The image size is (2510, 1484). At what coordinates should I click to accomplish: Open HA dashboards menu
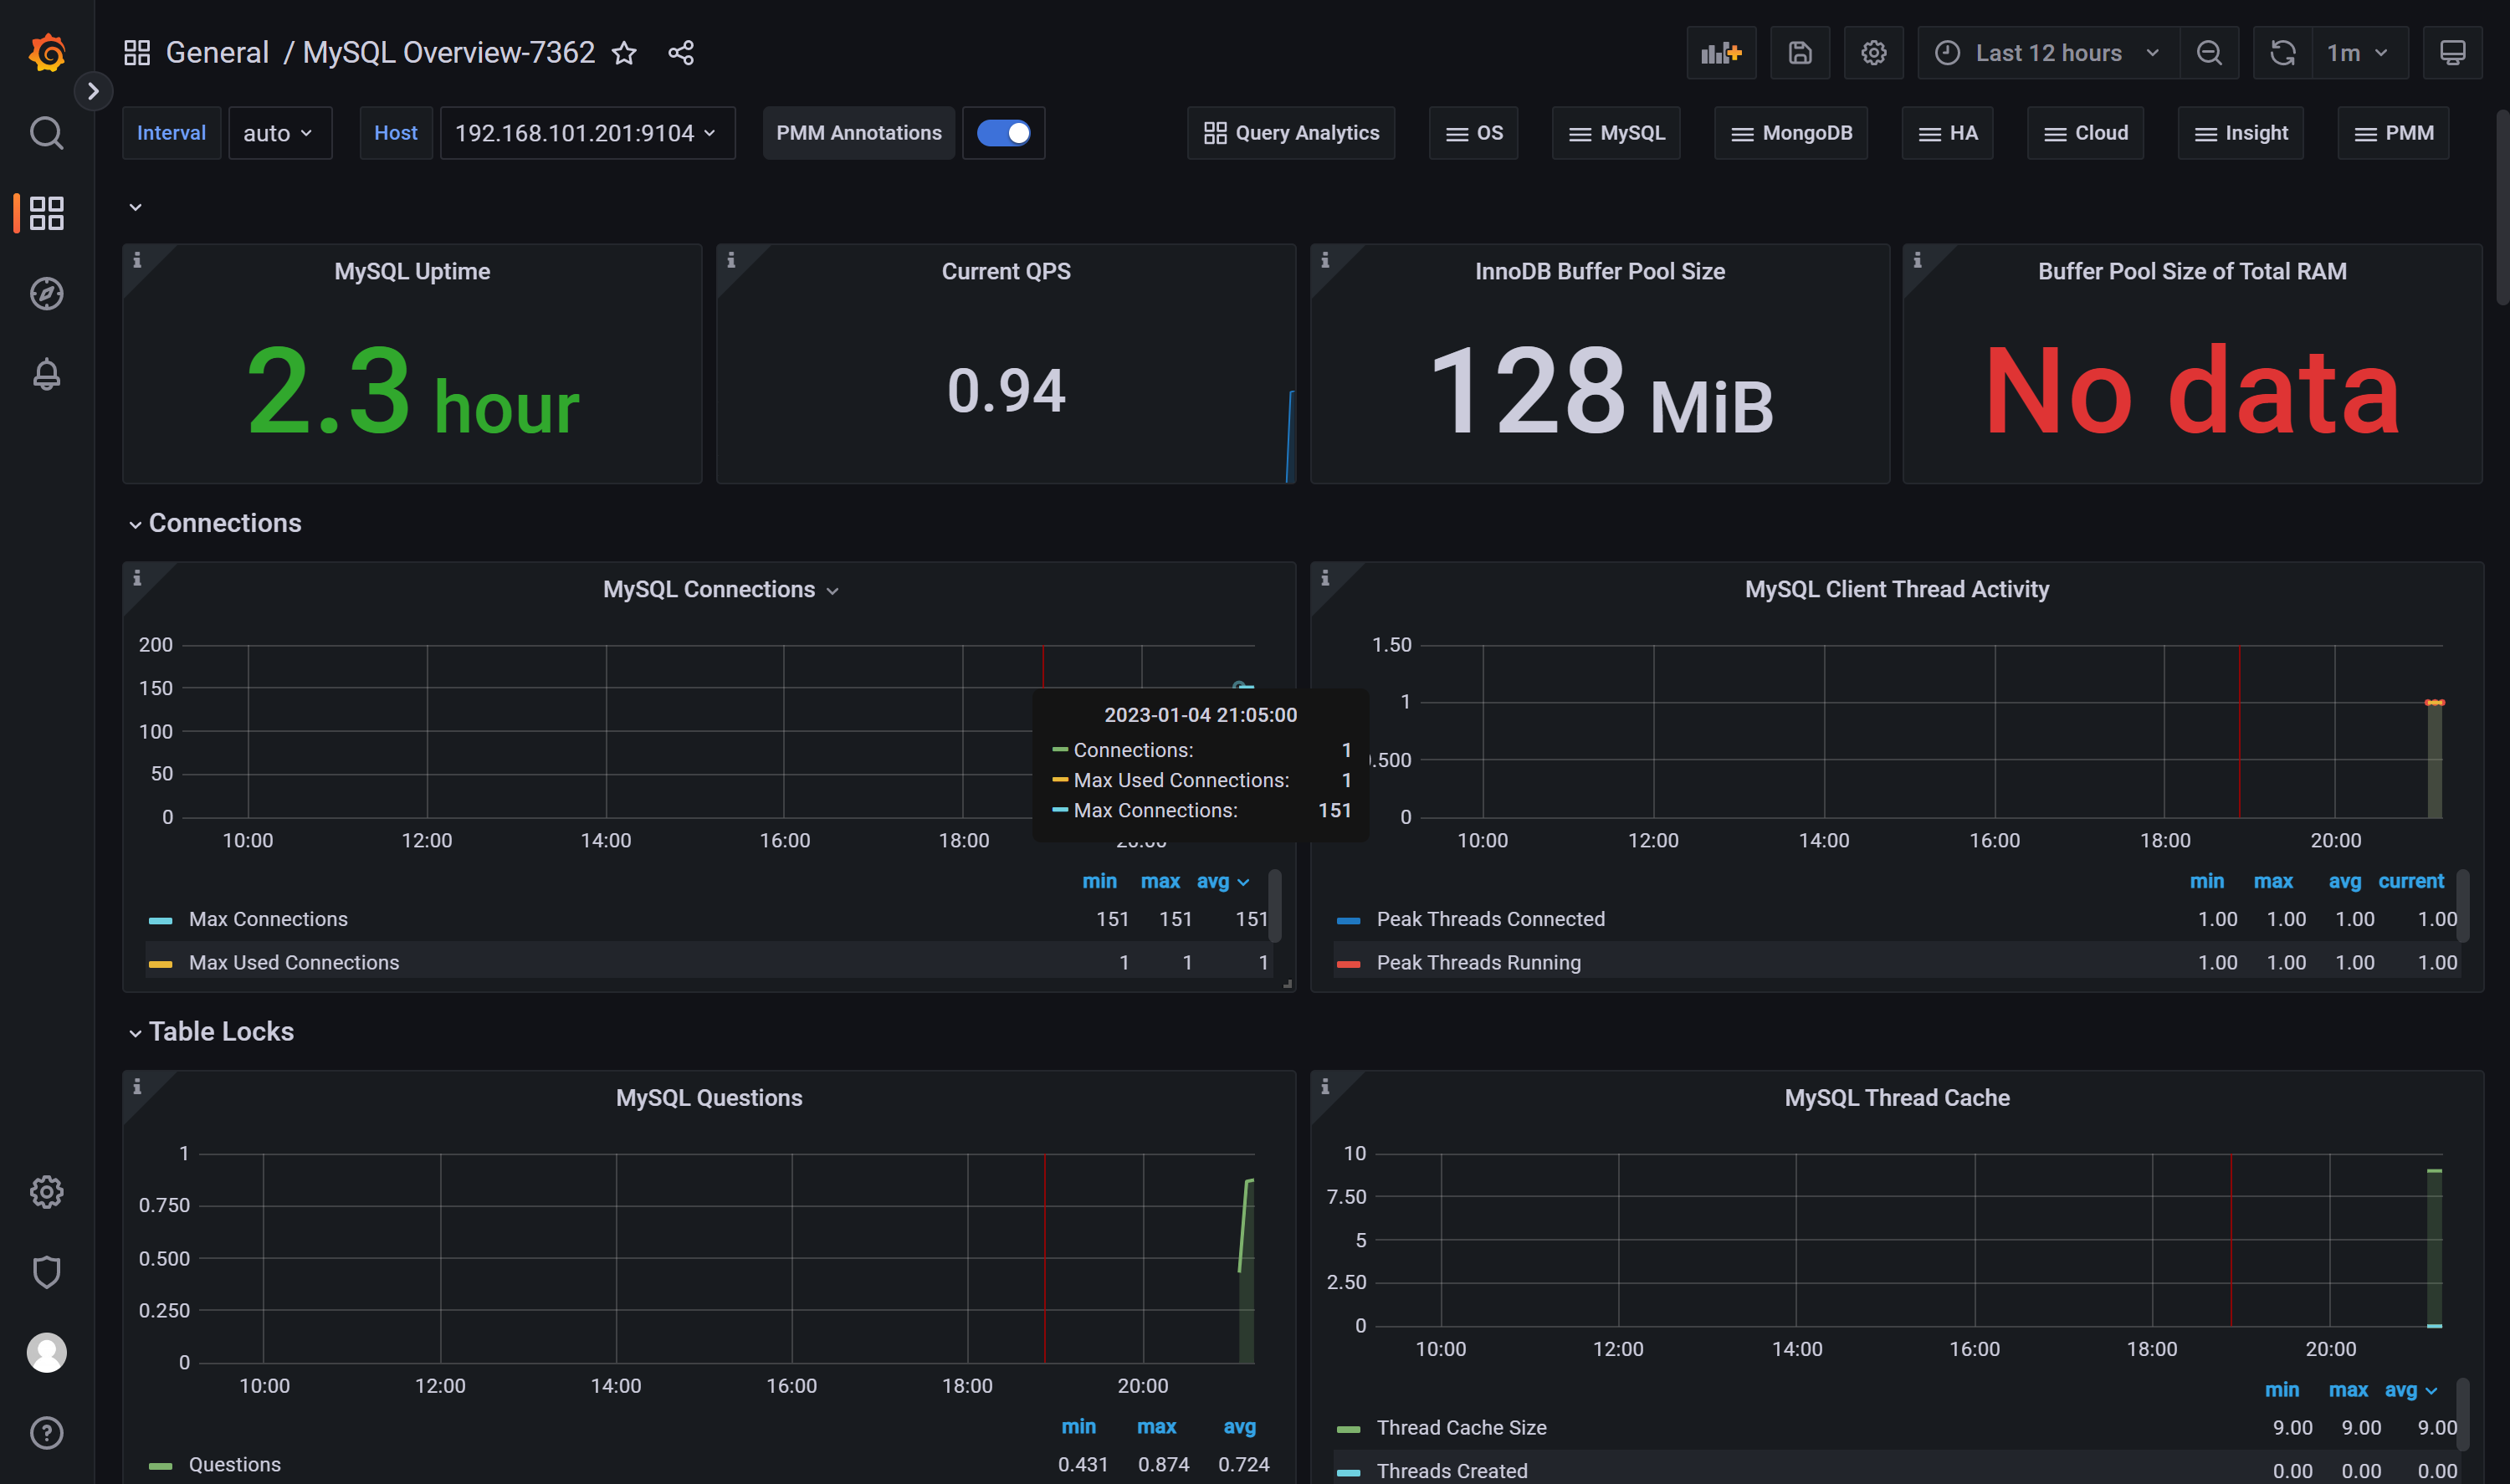[1946, 133]
